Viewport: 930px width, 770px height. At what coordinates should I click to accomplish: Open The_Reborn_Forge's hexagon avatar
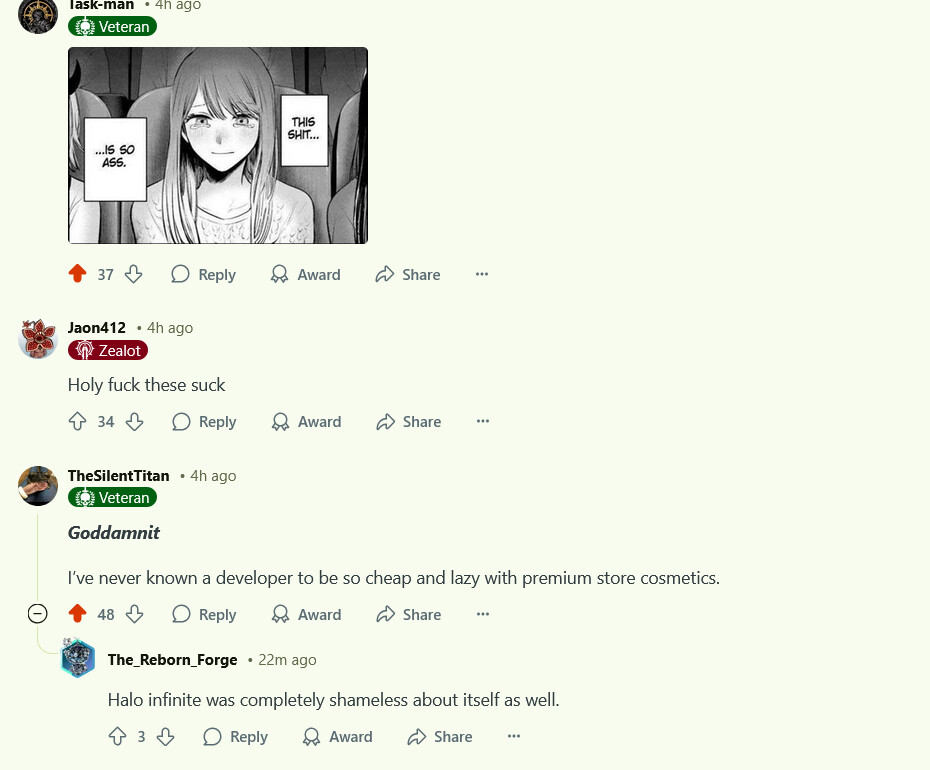(78, 658)
